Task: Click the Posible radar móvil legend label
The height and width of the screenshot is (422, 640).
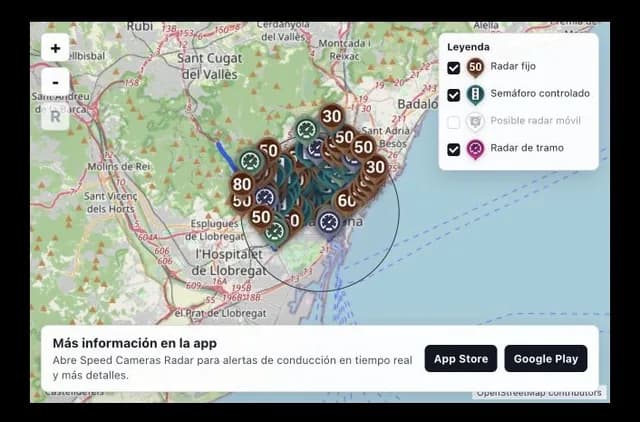Action: 536,121
